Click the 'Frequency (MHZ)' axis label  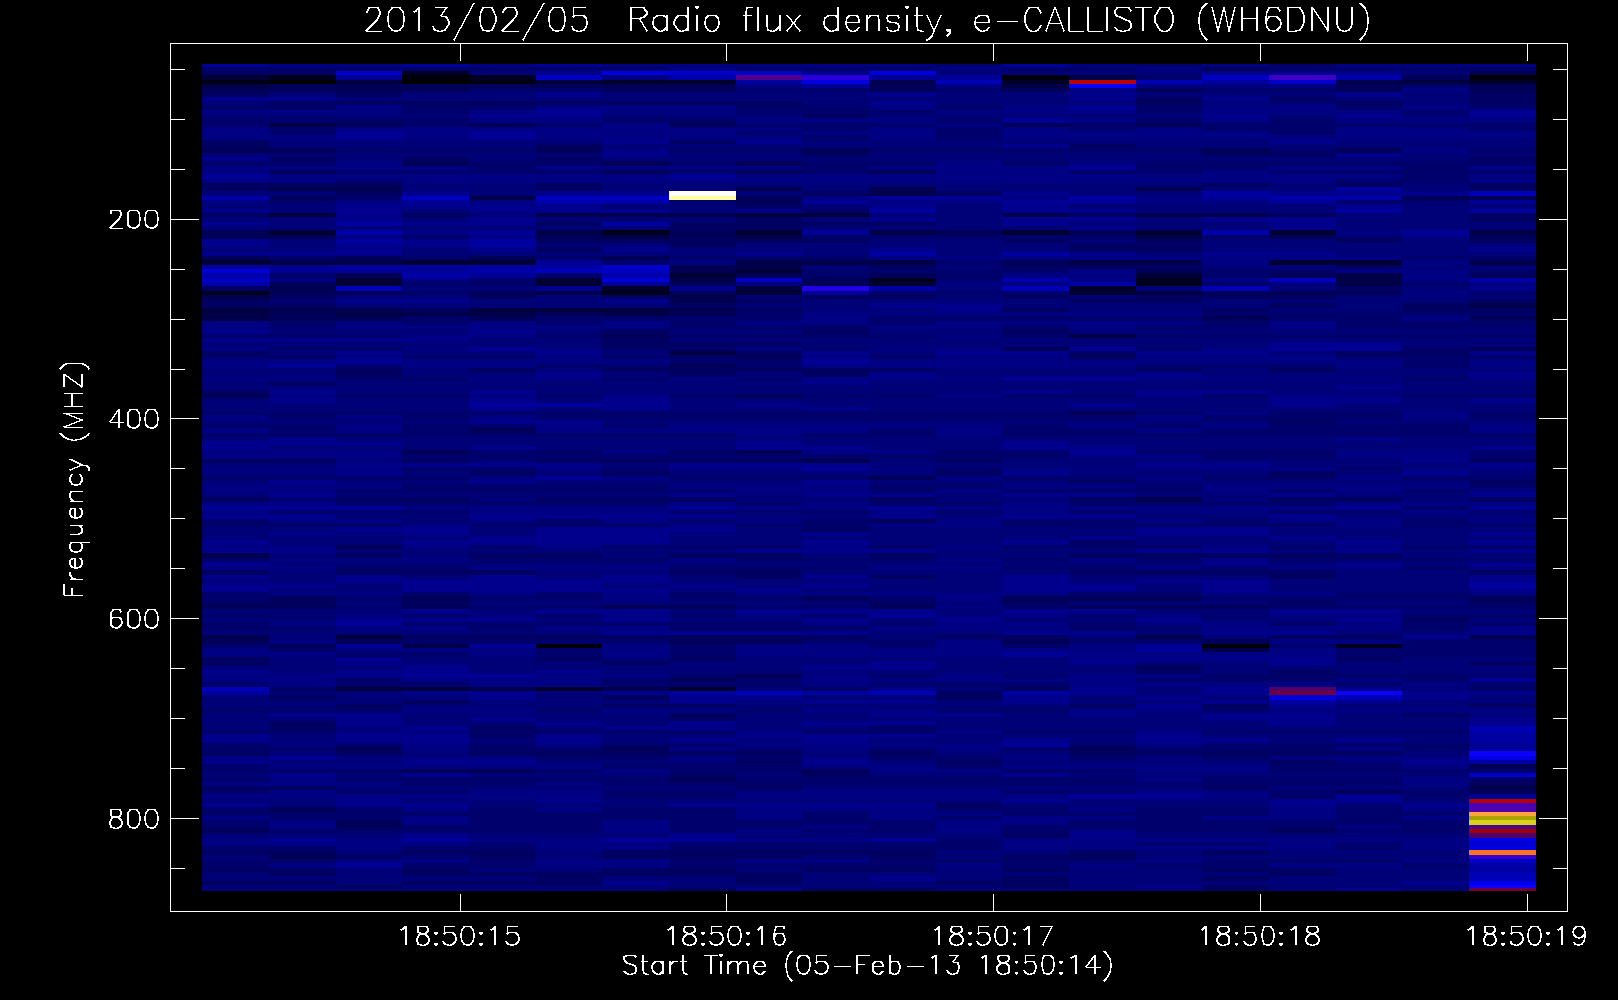tap(74, 480)
